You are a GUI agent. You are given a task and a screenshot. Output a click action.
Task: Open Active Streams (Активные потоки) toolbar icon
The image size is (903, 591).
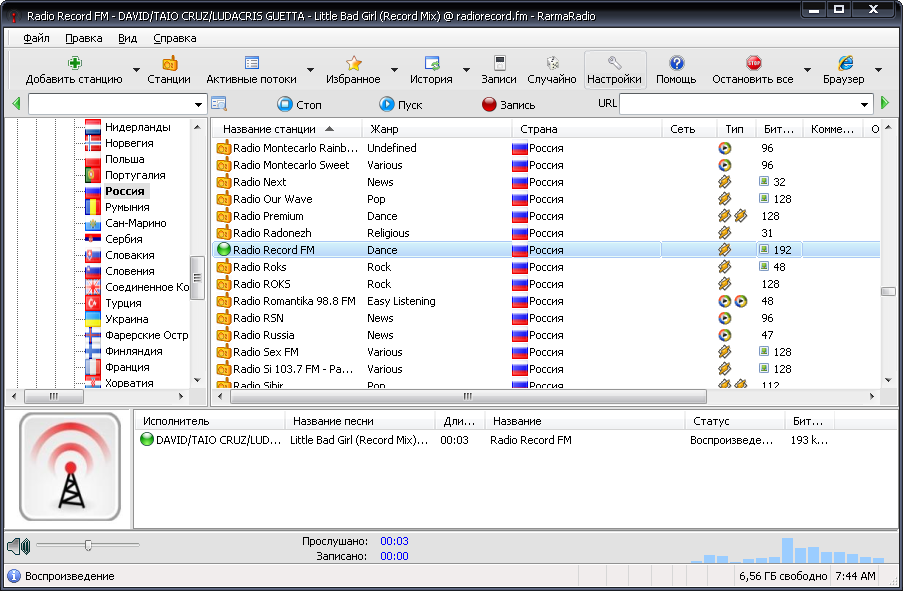251,63
